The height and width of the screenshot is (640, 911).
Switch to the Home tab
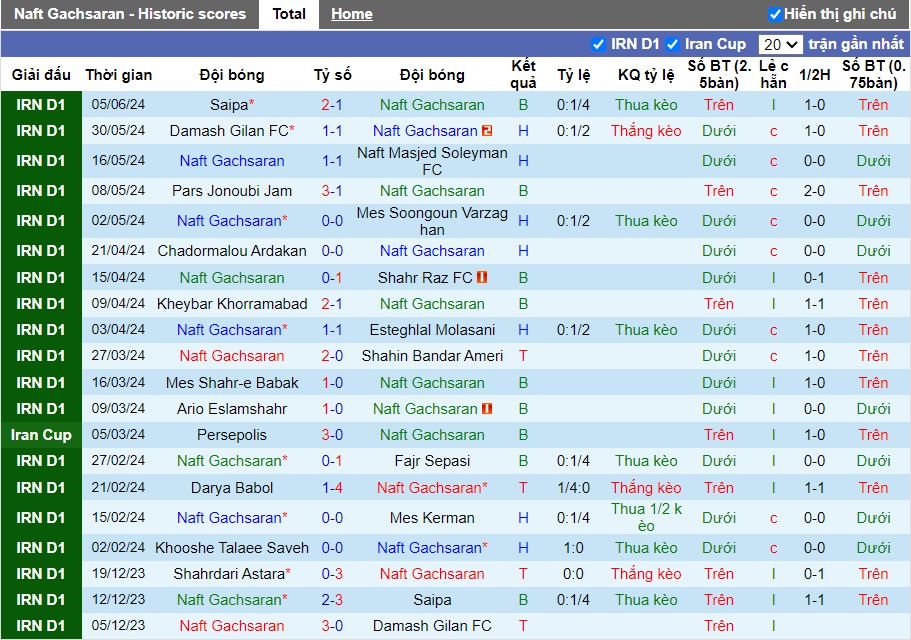(x=352, y=14)
